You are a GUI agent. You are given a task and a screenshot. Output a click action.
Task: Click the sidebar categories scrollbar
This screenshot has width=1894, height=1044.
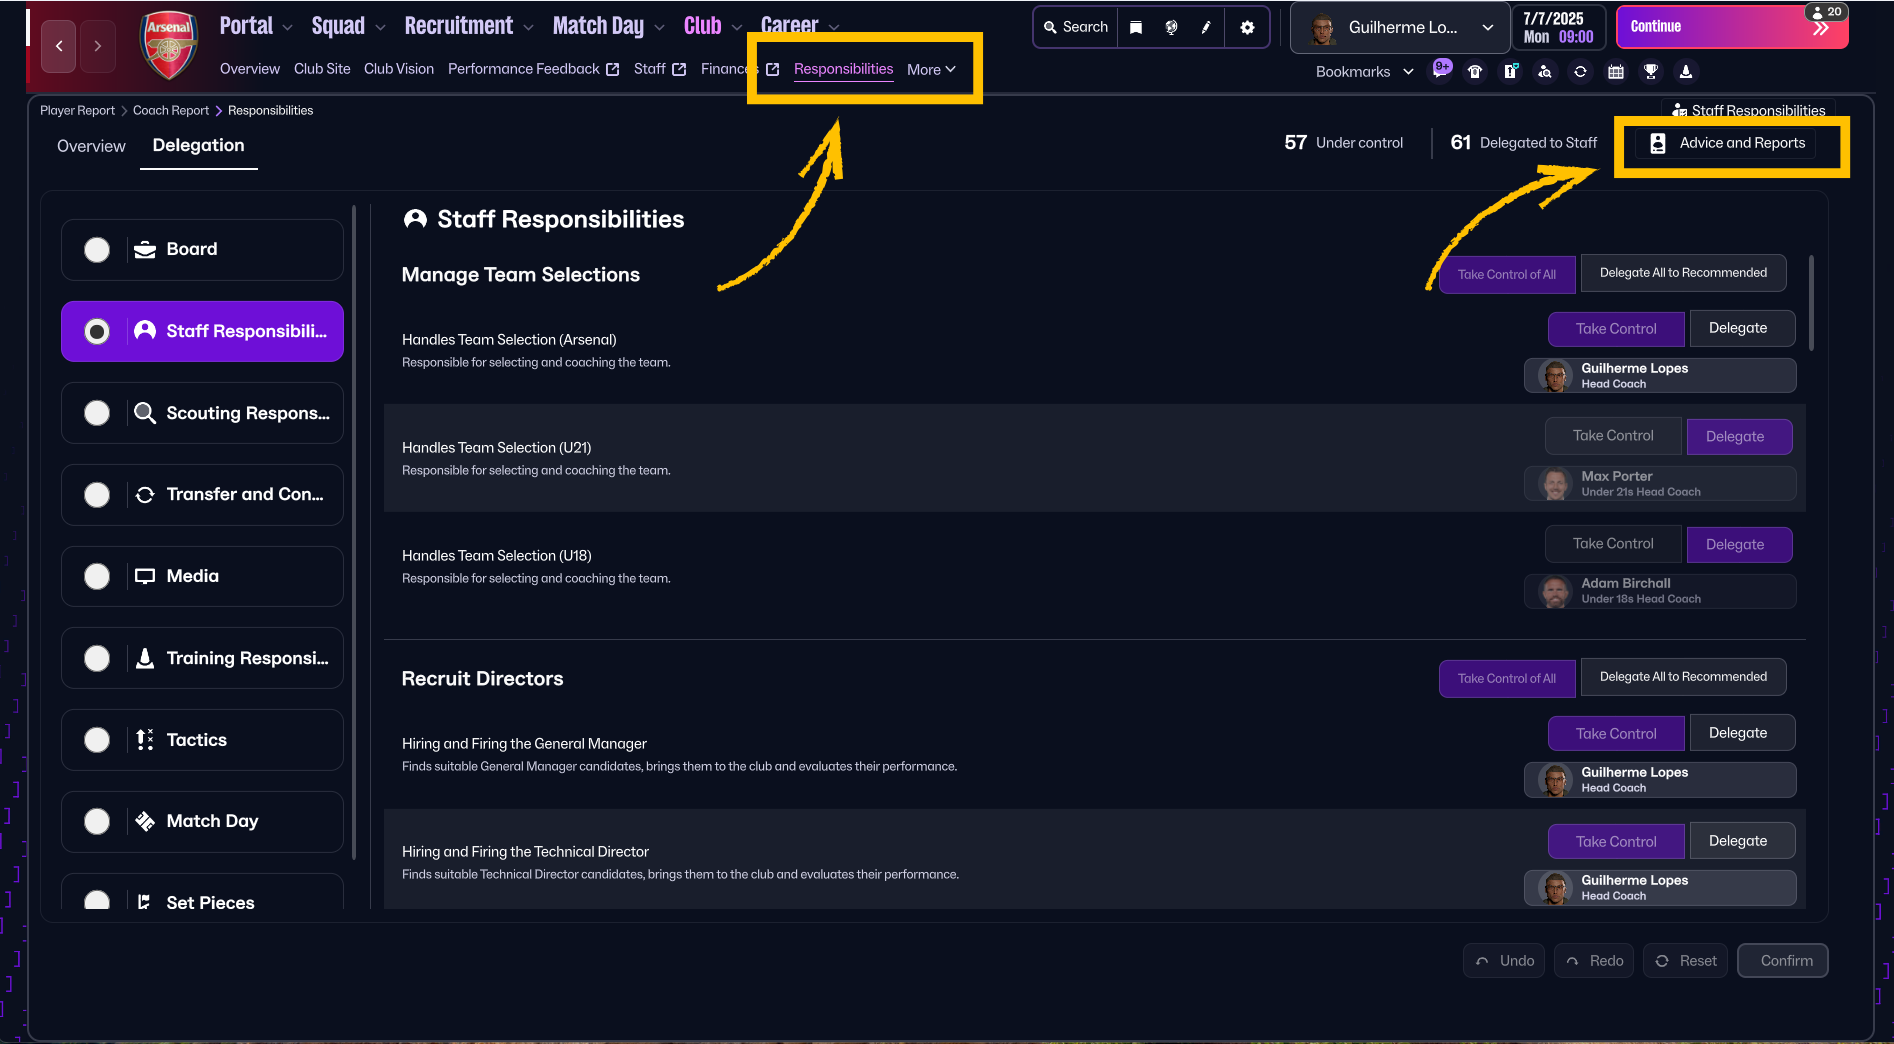point(354,530)
